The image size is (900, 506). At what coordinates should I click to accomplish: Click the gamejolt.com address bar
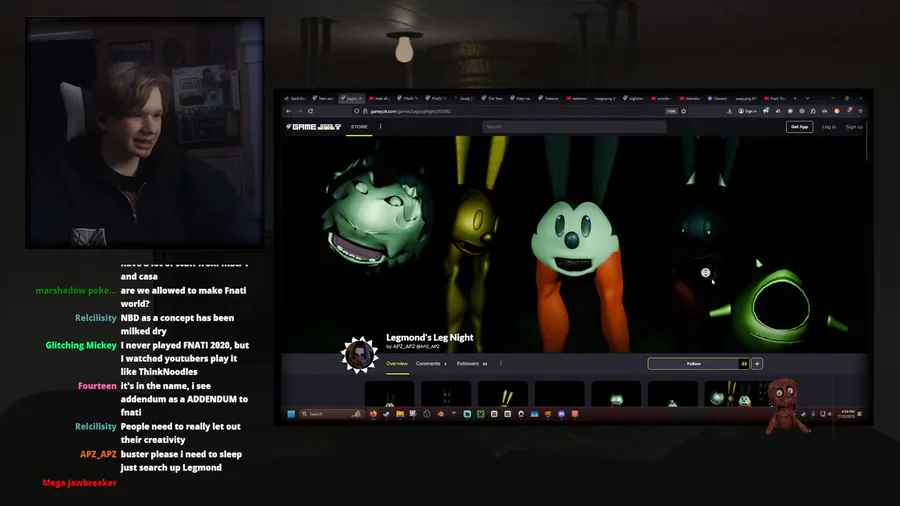tap(511, 111)
